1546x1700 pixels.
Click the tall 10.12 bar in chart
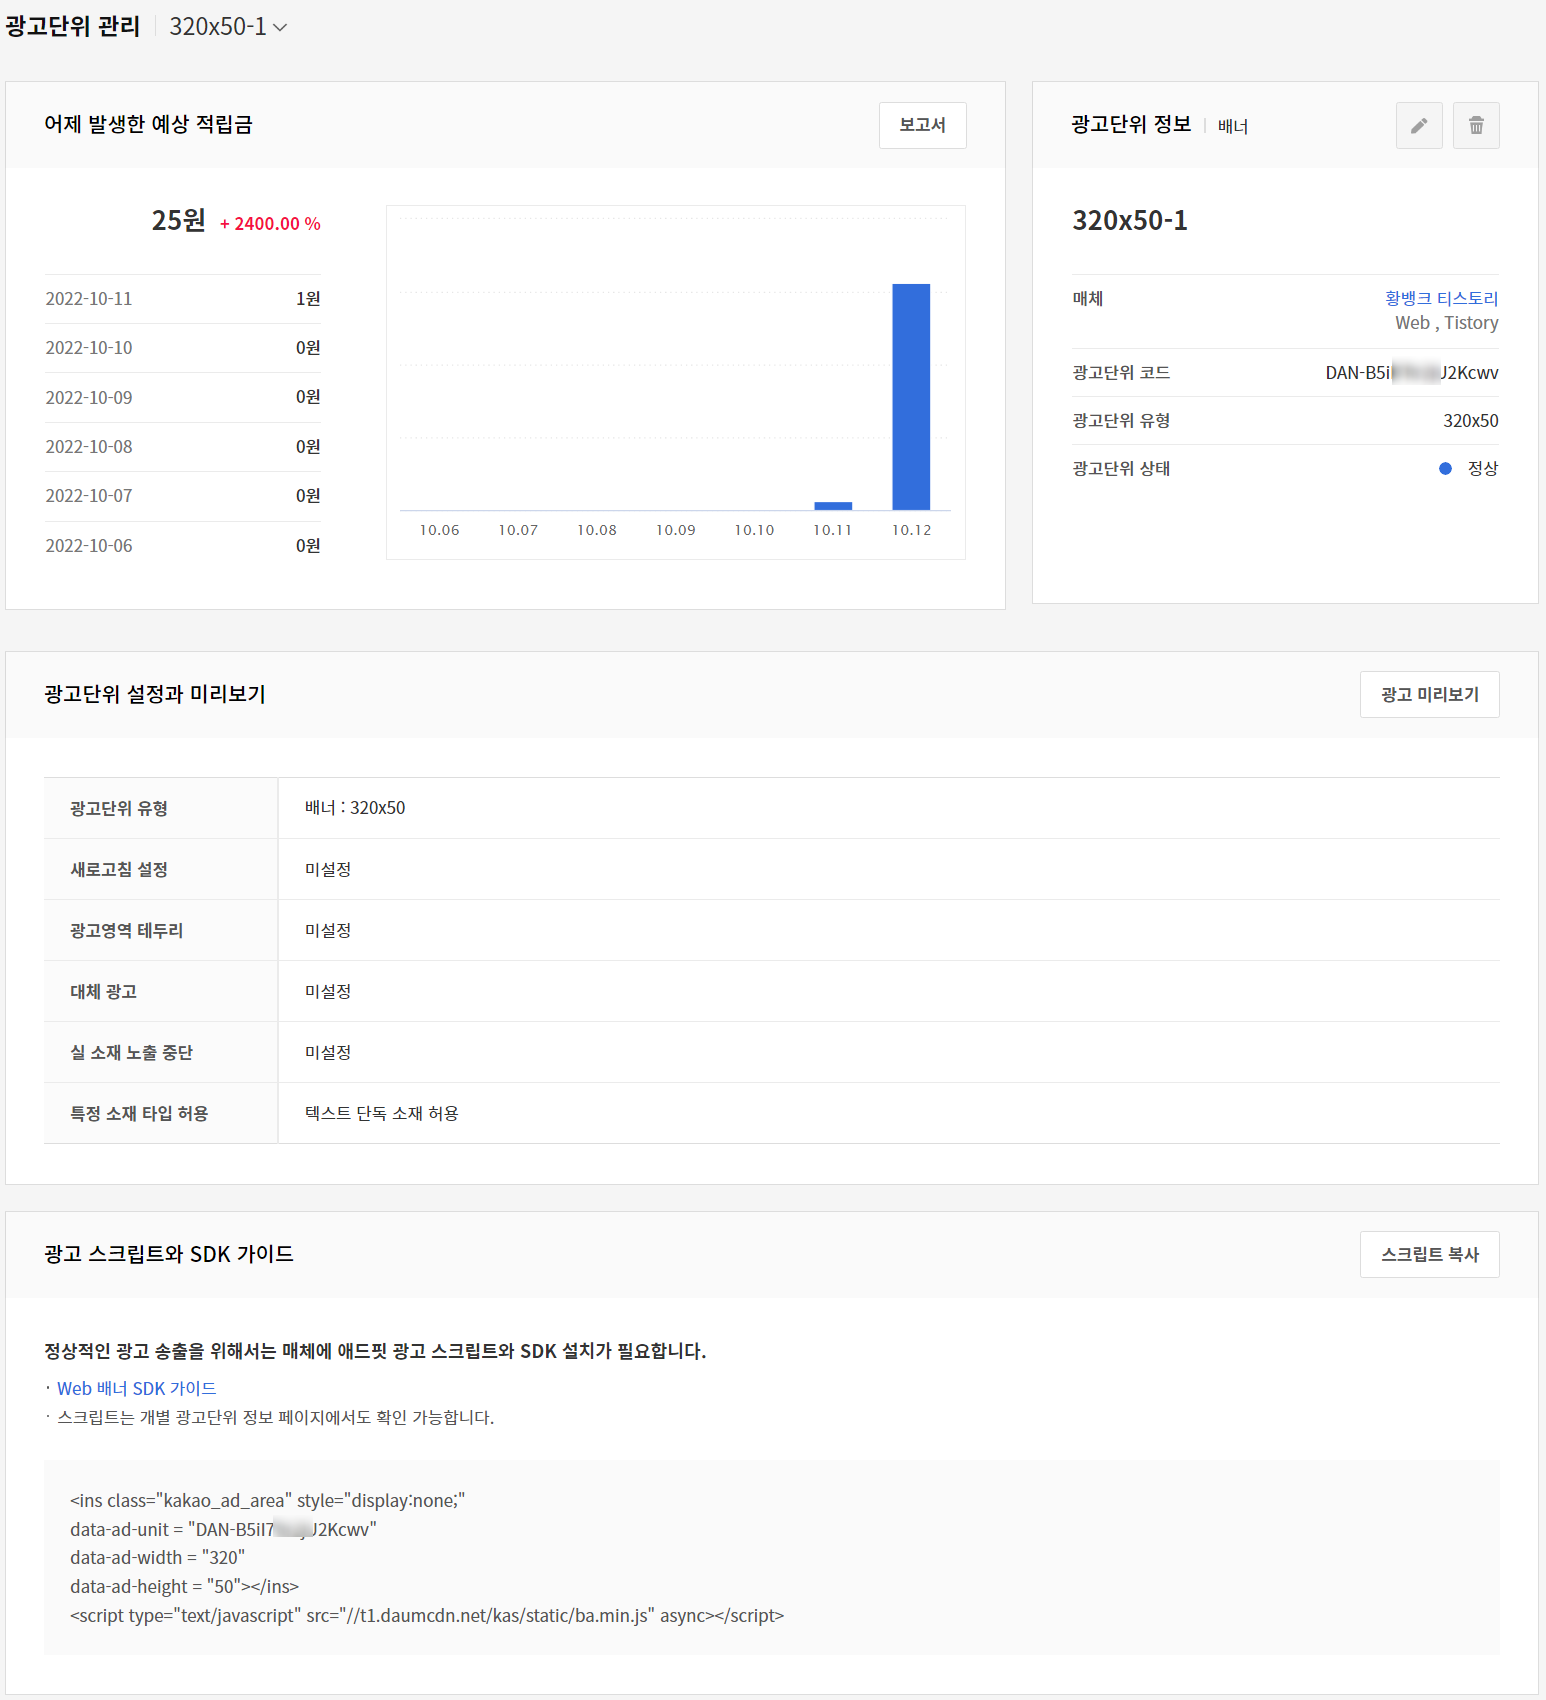pyautogui.click(x=911, y=397)
